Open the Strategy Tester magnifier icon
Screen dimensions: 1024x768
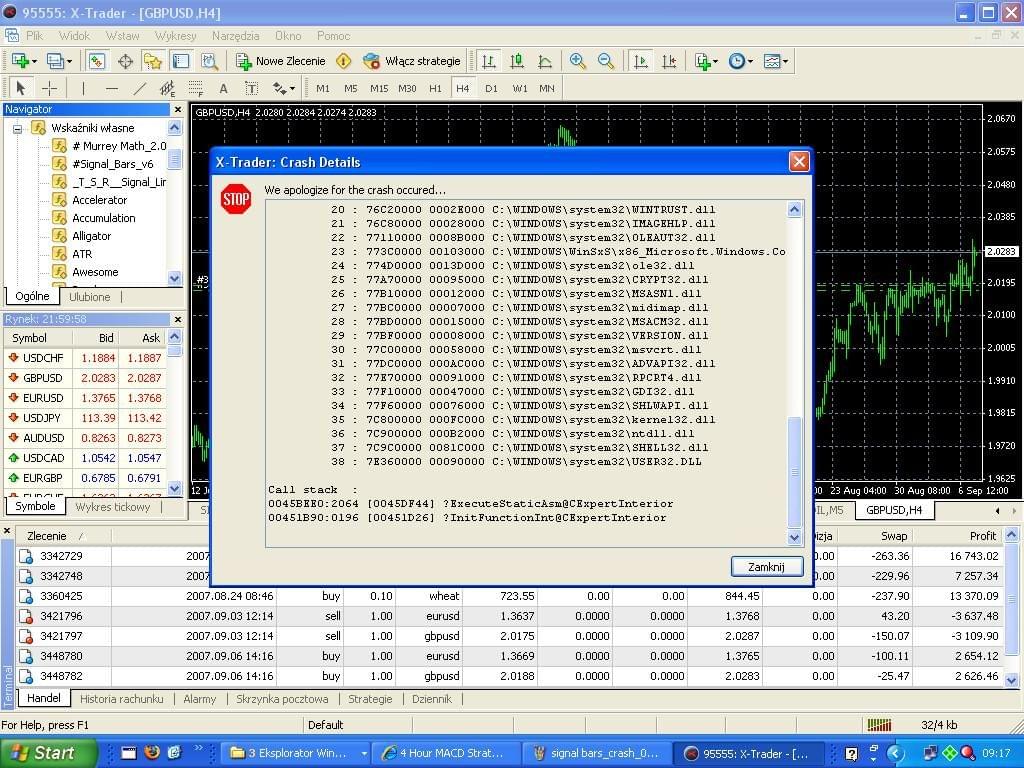pyautogui.click(x=209, y=61)
